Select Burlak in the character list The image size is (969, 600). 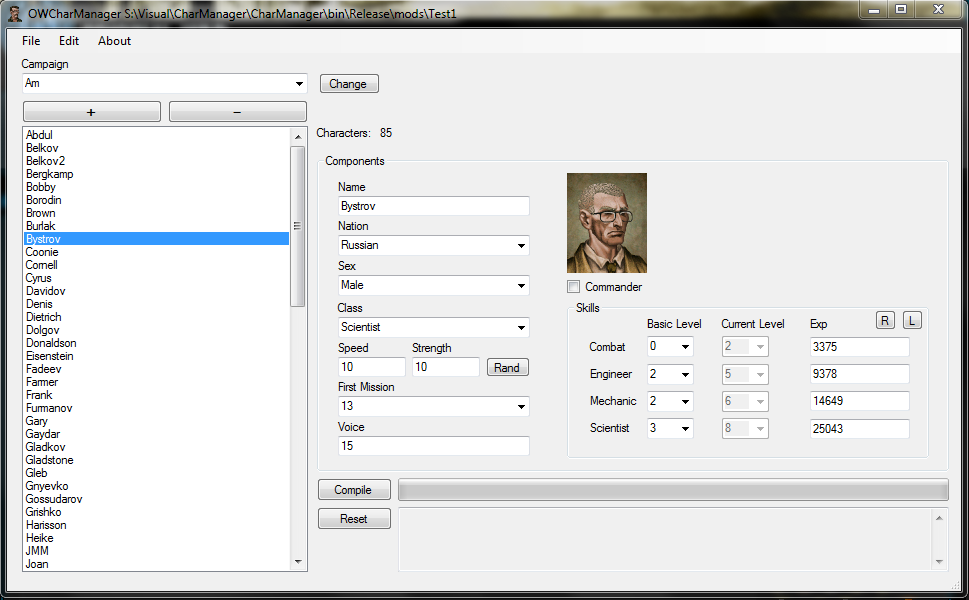coord(40,226)
